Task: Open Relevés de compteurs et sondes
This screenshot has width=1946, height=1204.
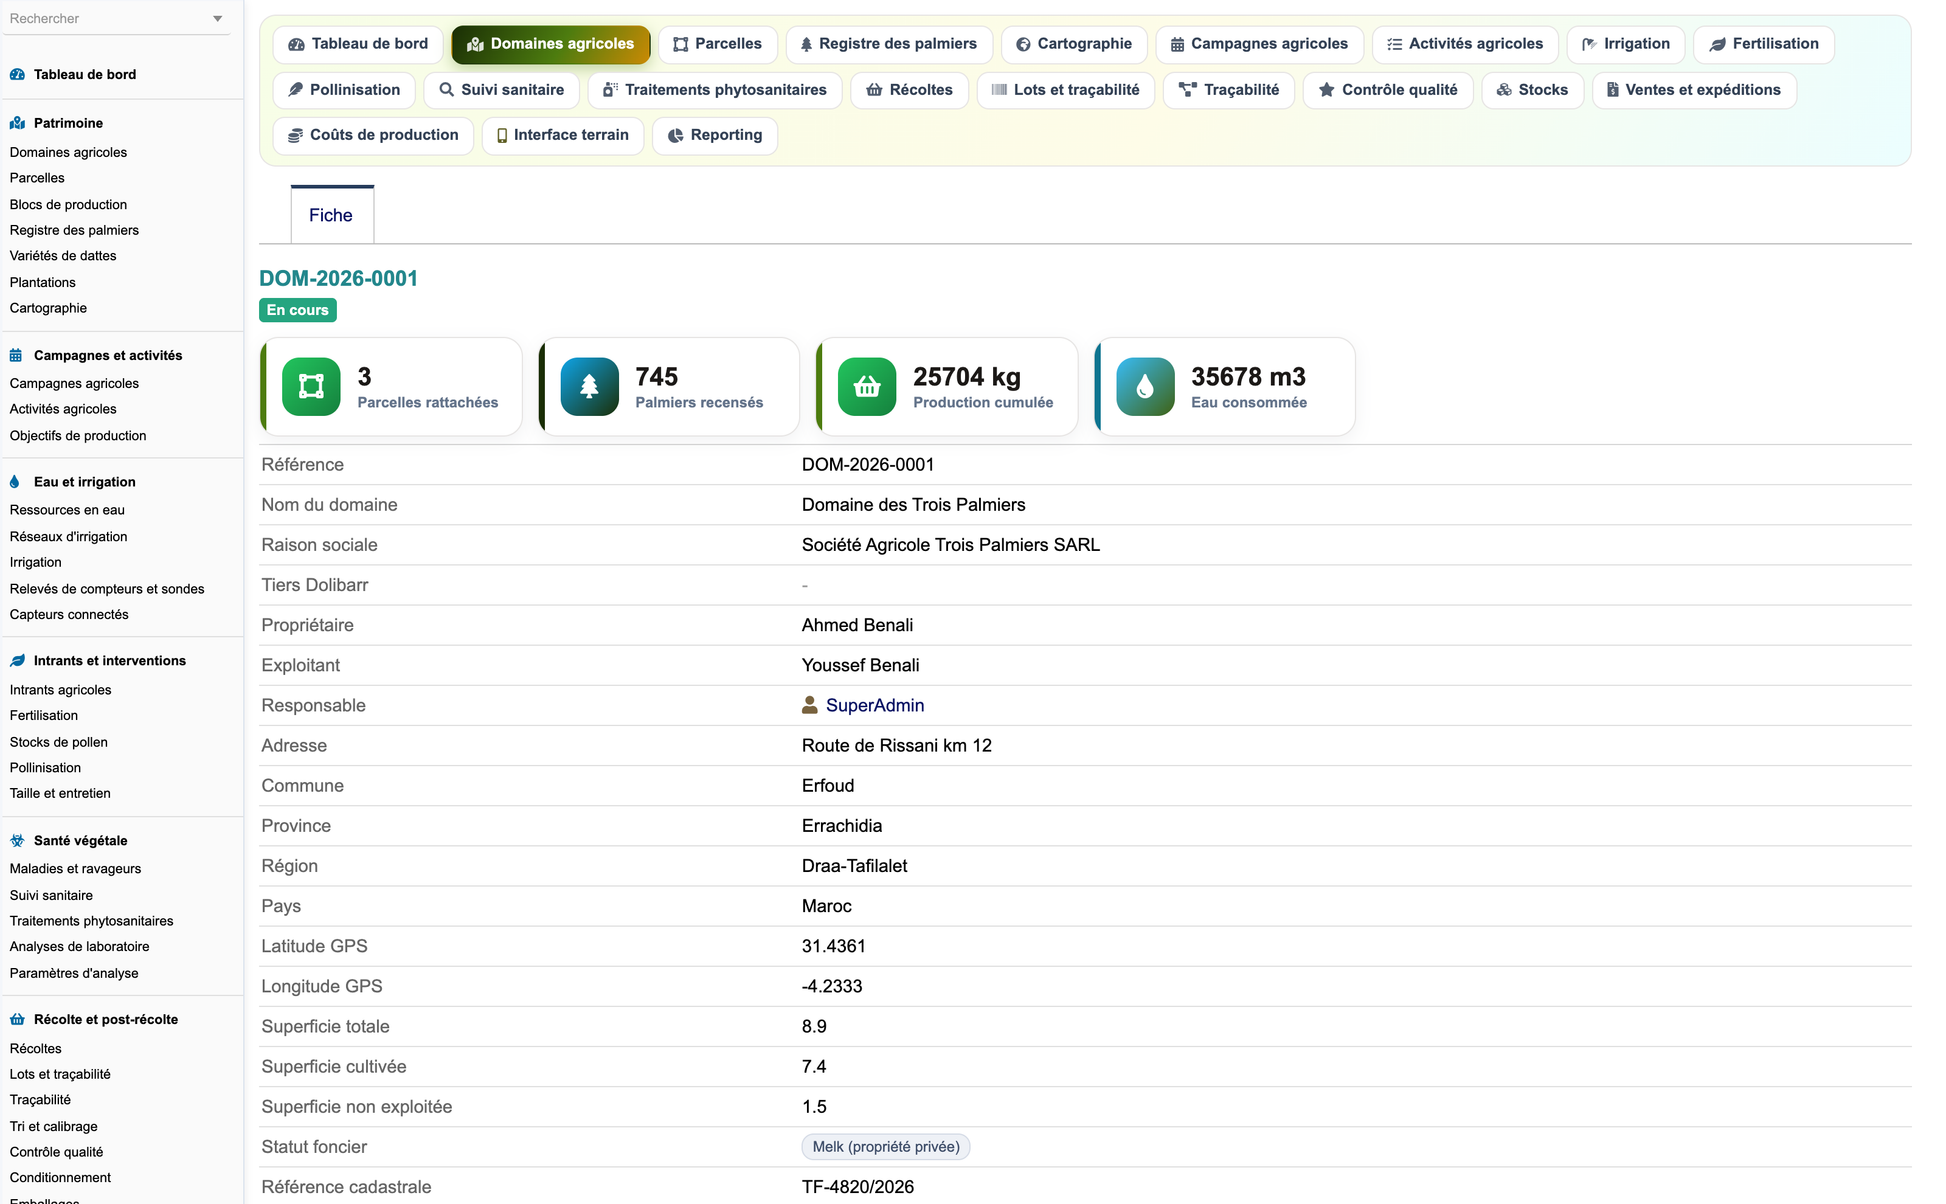Action: pyautogui.click(x=107, y=589)
